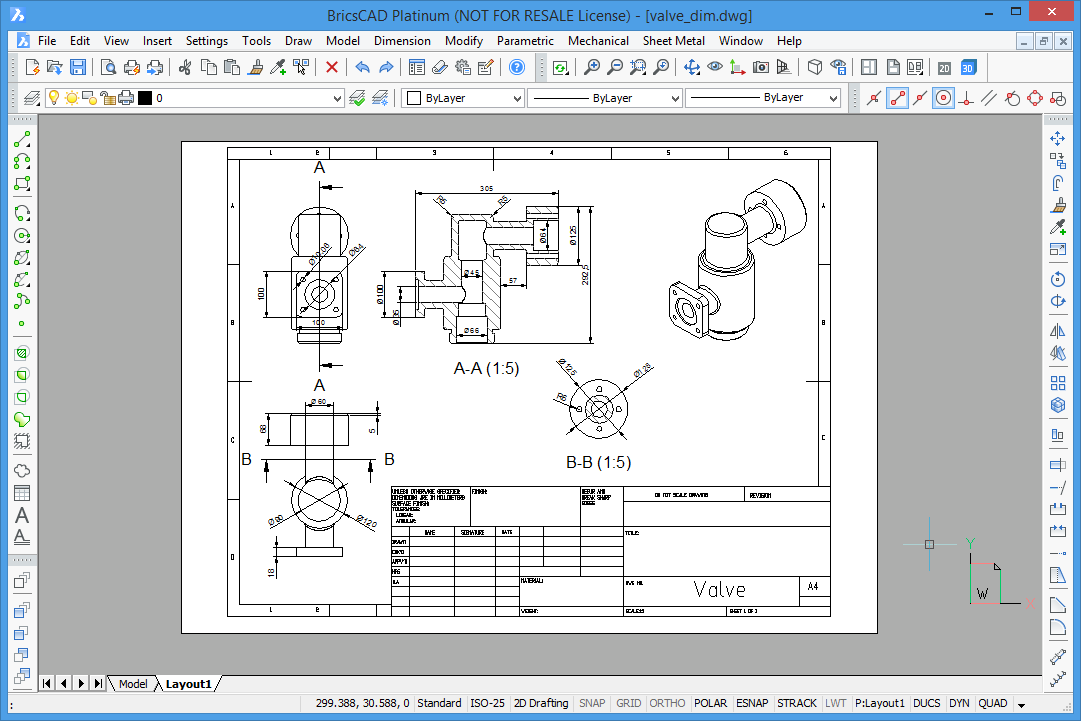Switch to the Model tab

tap(132, 684)
